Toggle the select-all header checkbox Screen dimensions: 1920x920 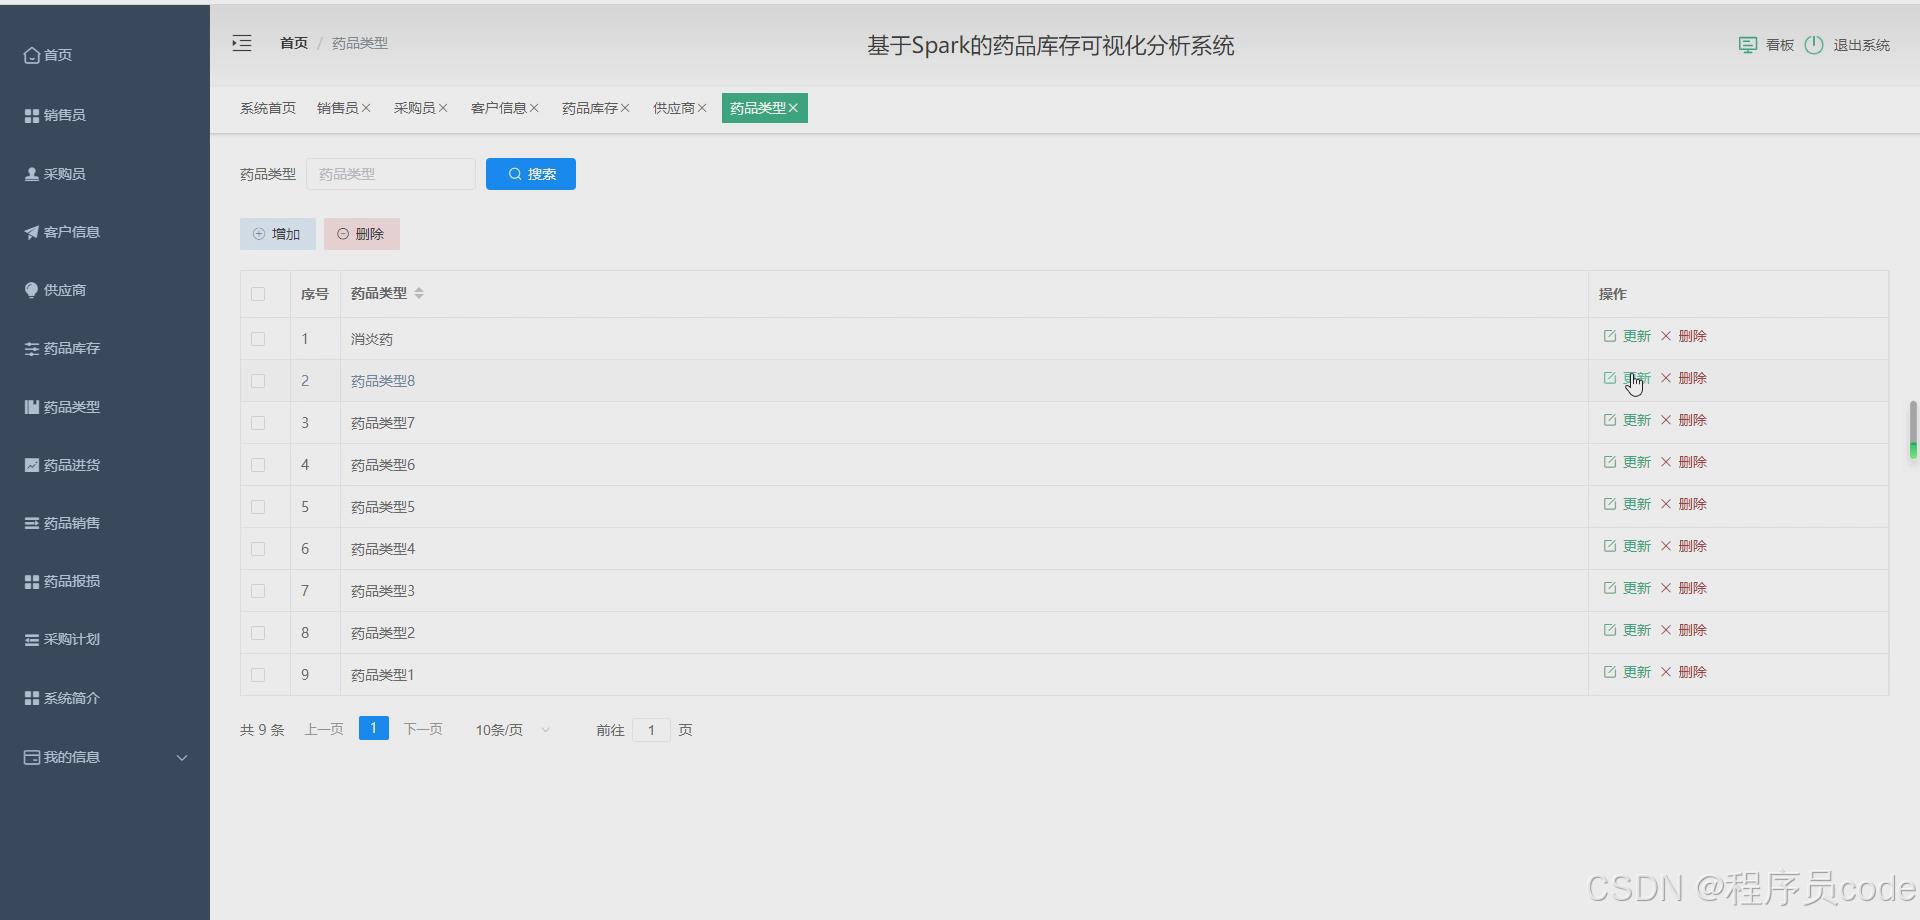pos(258,294)
